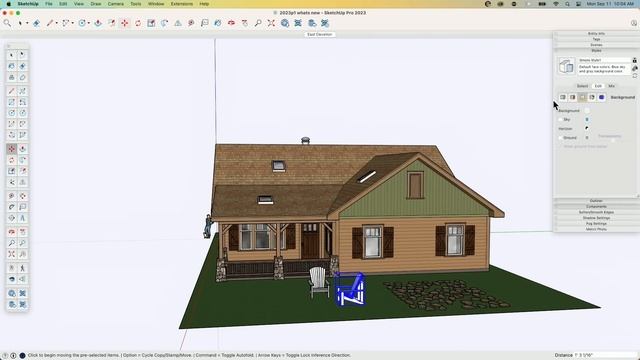Image resolution: width=640 pixels, height=360 pixels.
Task: Expand the Fog Settings panel
Action: 596,224
